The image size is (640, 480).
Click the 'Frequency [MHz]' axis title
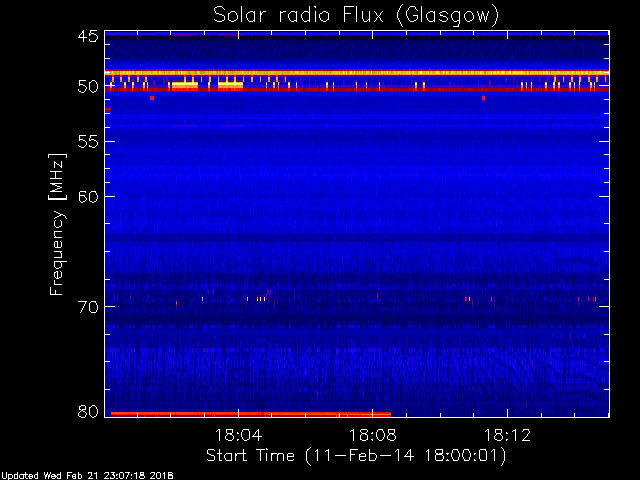click(58, 224)
